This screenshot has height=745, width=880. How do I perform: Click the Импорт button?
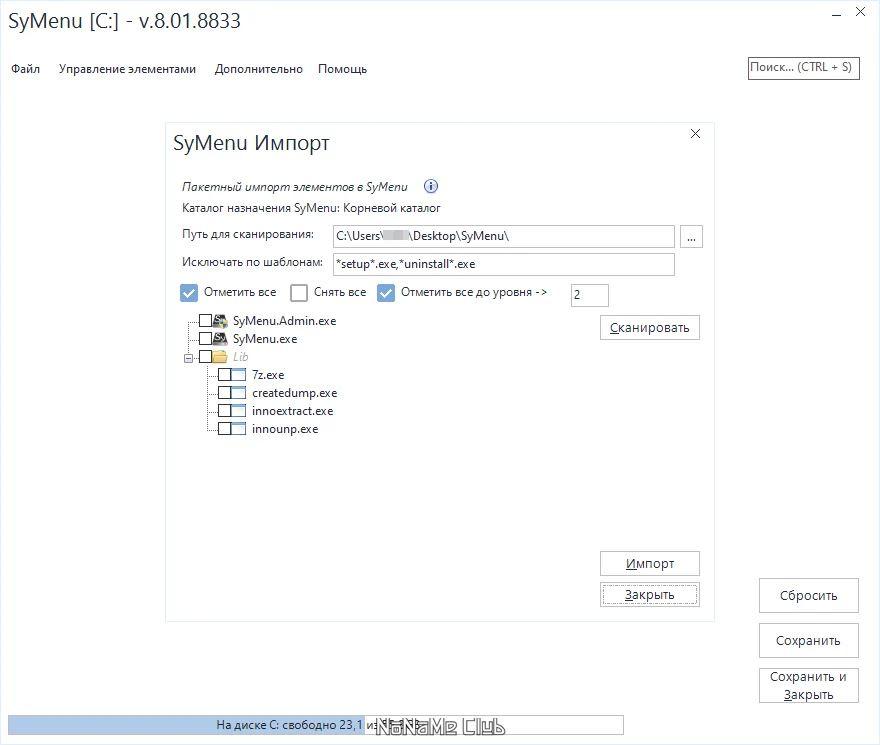coord(650,563)
